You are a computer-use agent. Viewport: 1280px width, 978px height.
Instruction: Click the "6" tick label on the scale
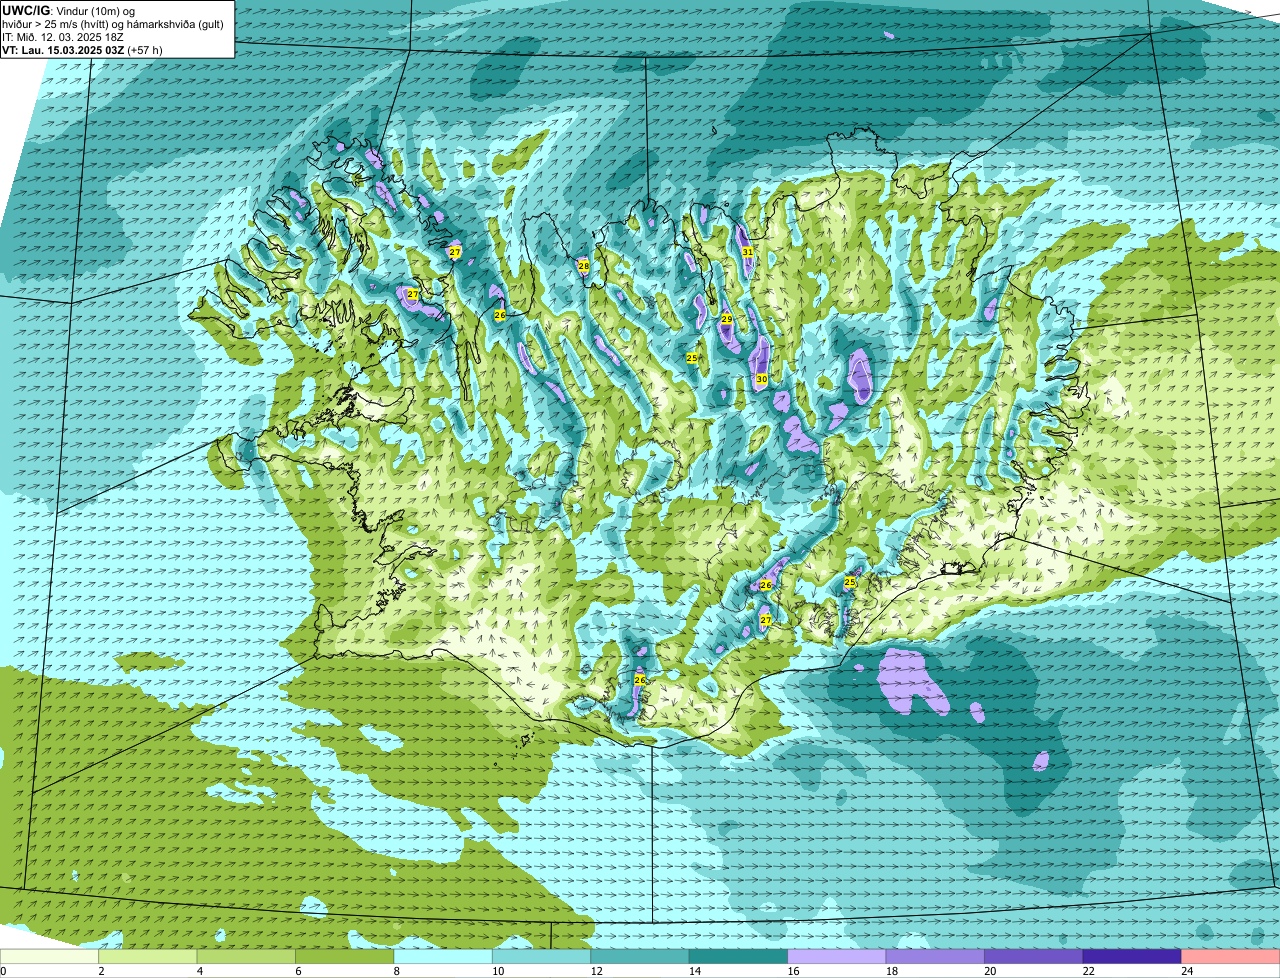click(298, 971)
